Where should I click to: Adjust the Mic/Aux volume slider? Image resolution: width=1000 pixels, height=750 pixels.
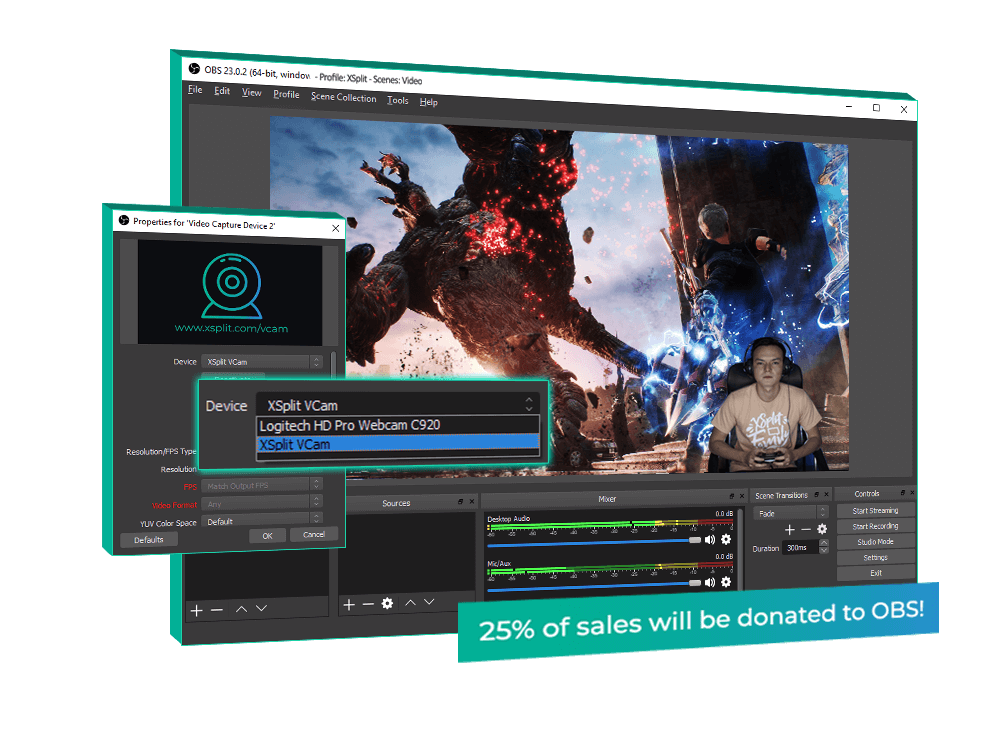594,585
